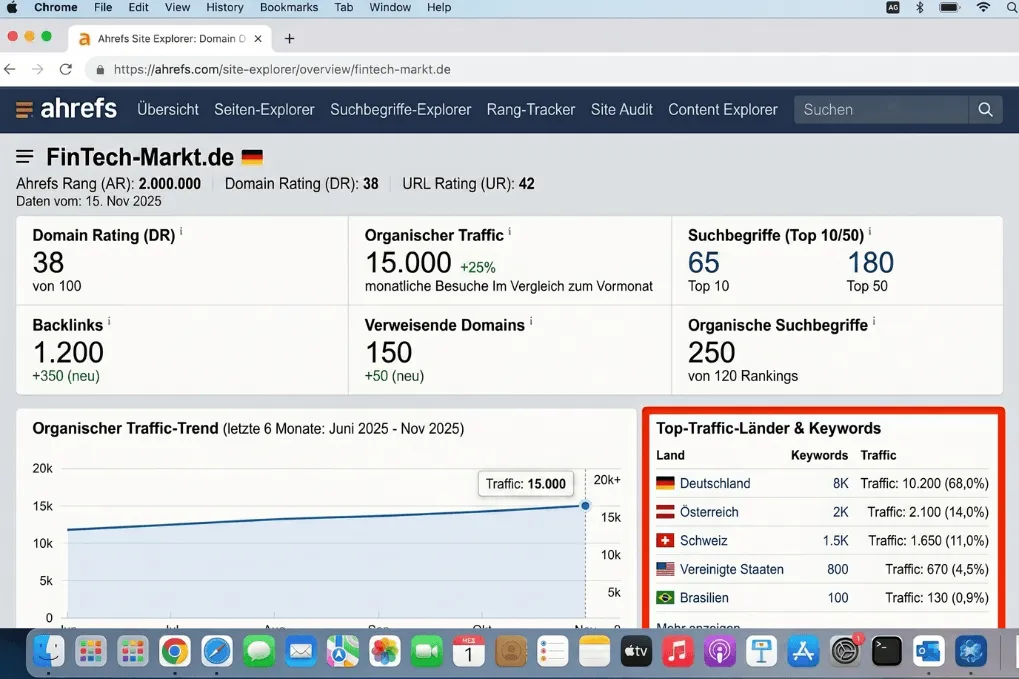1019x679 pixels.
Task: Open a new Chrome tab
Action: (289, 38)
